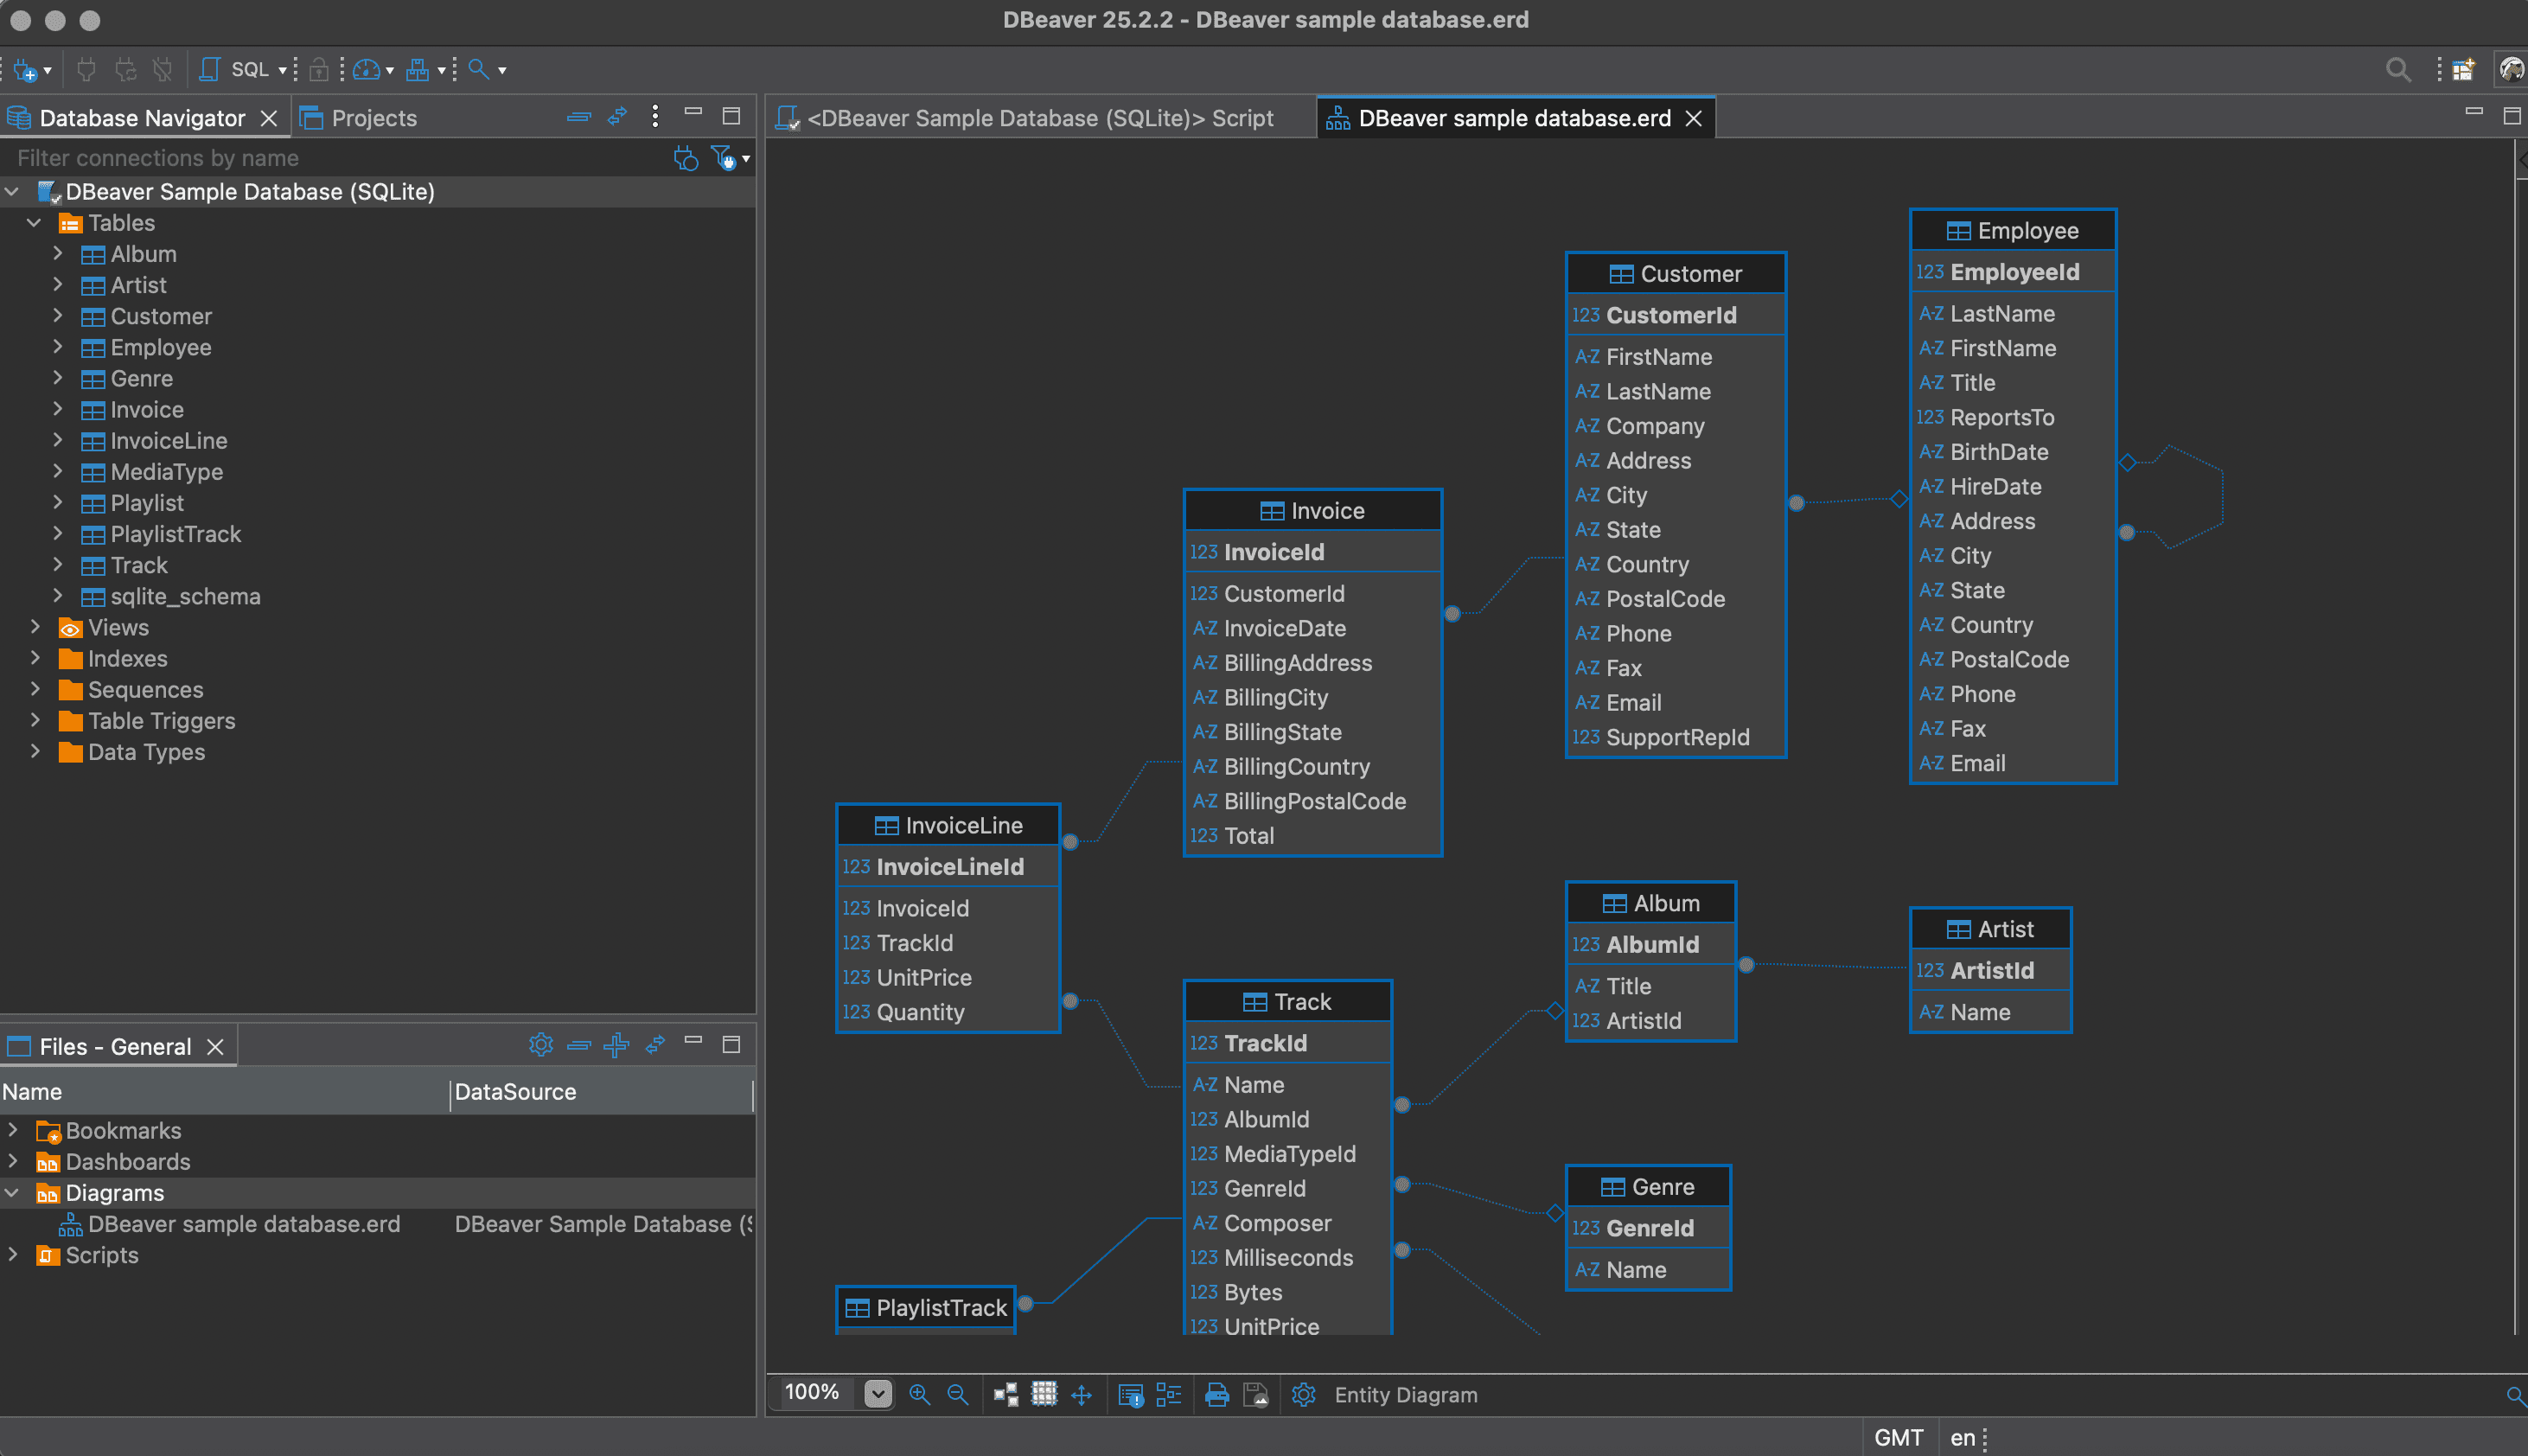Open diagram configuration gear icon
Viewport: 2528px width, 1456px height.
(x=1303, y=1394)
